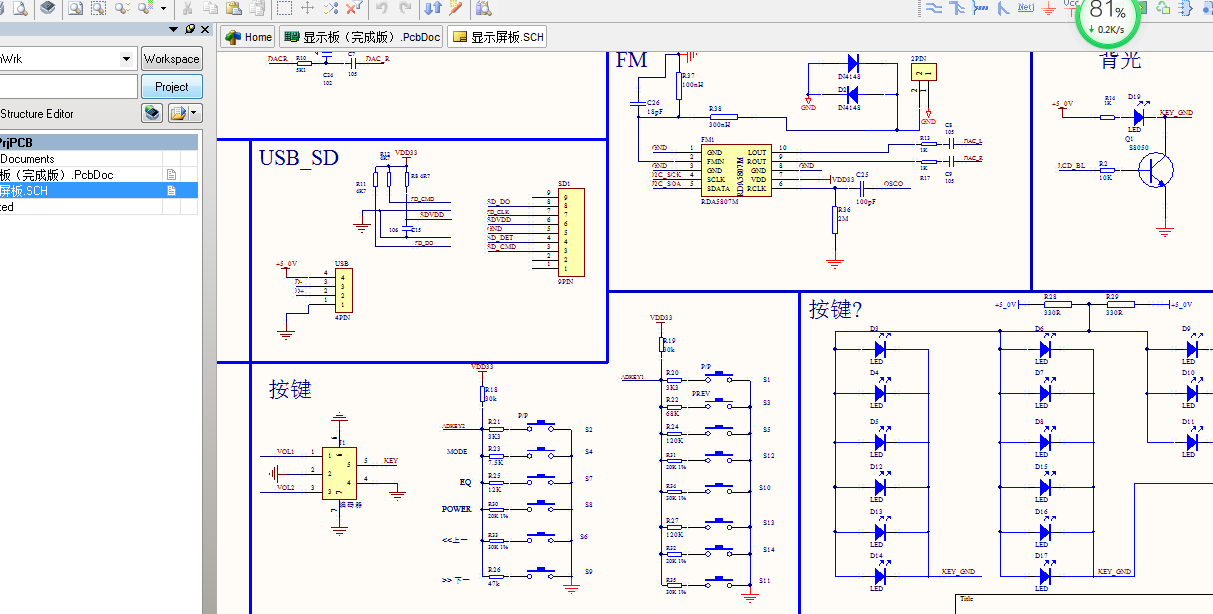The width and height of the screenshot is (1213, 614).
Task: Click the Redo arrow
Action: pos(405,8)
